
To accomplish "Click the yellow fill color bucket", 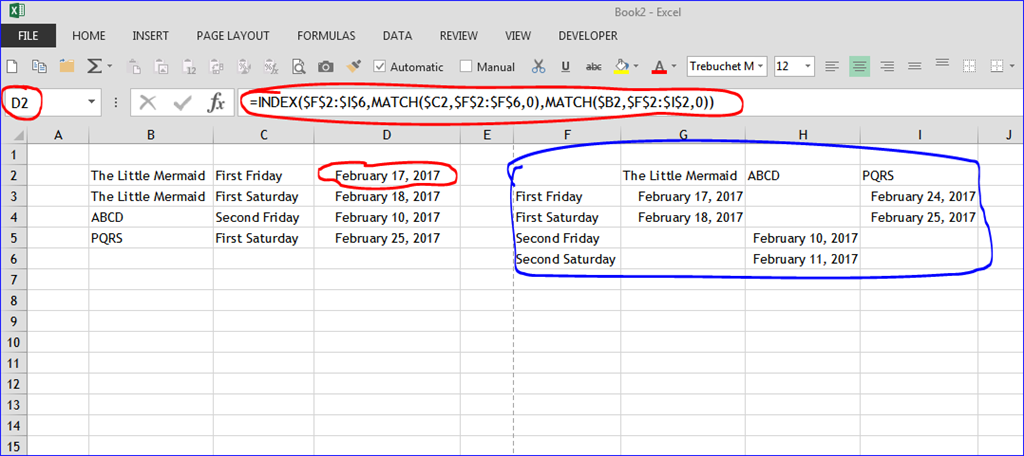I will pyautogui.click(x=621, y=66).
